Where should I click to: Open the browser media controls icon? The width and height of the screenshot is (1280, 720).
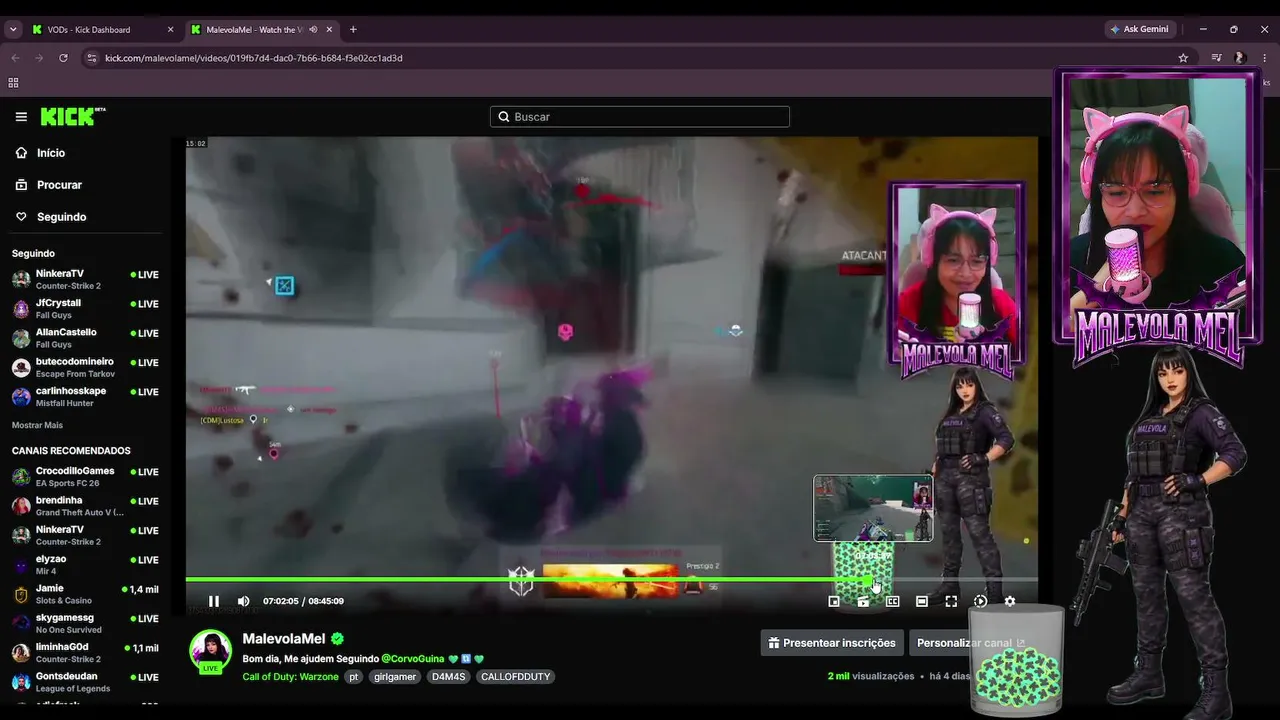coord(1216,58)
